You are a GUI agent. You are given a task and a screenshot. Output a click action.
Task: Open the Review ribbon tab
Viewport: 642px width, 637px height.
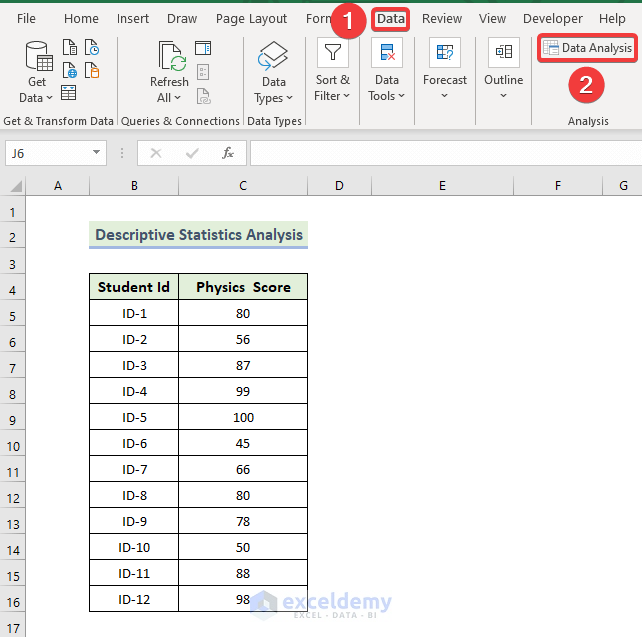(442, 19)
